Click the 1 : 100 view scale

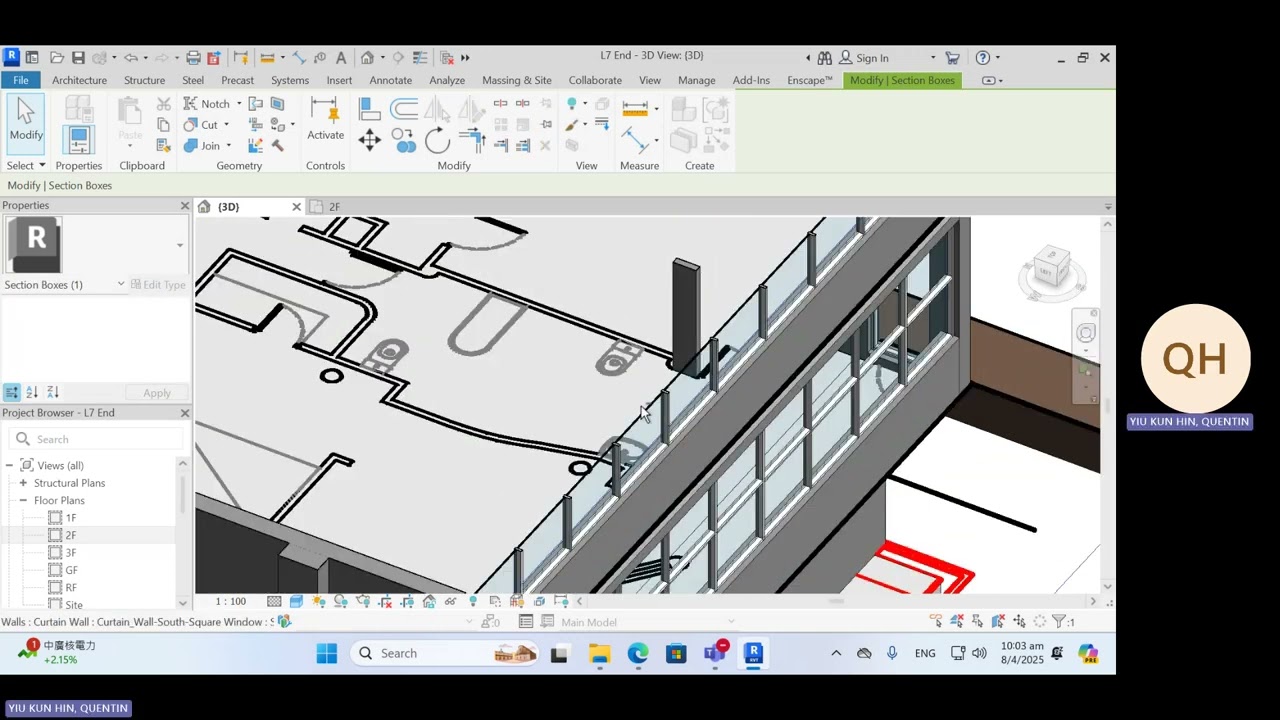click(x=230, y=601)
